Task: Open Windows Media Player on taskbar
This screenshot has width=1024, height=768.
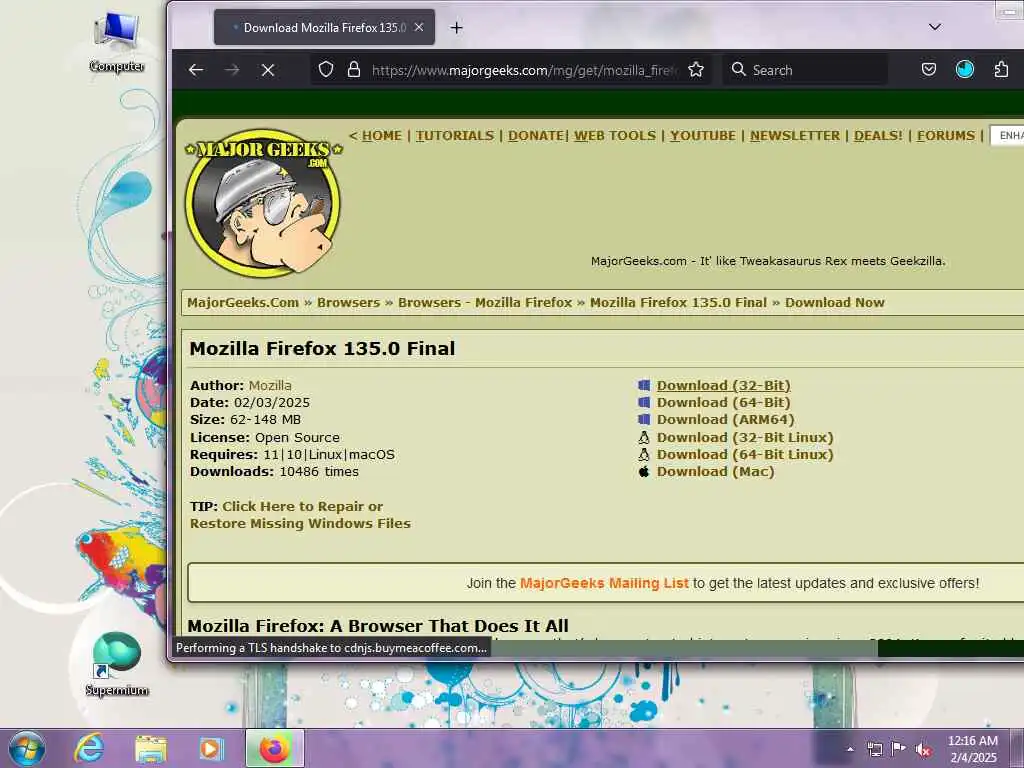Action: coord(211,748)
